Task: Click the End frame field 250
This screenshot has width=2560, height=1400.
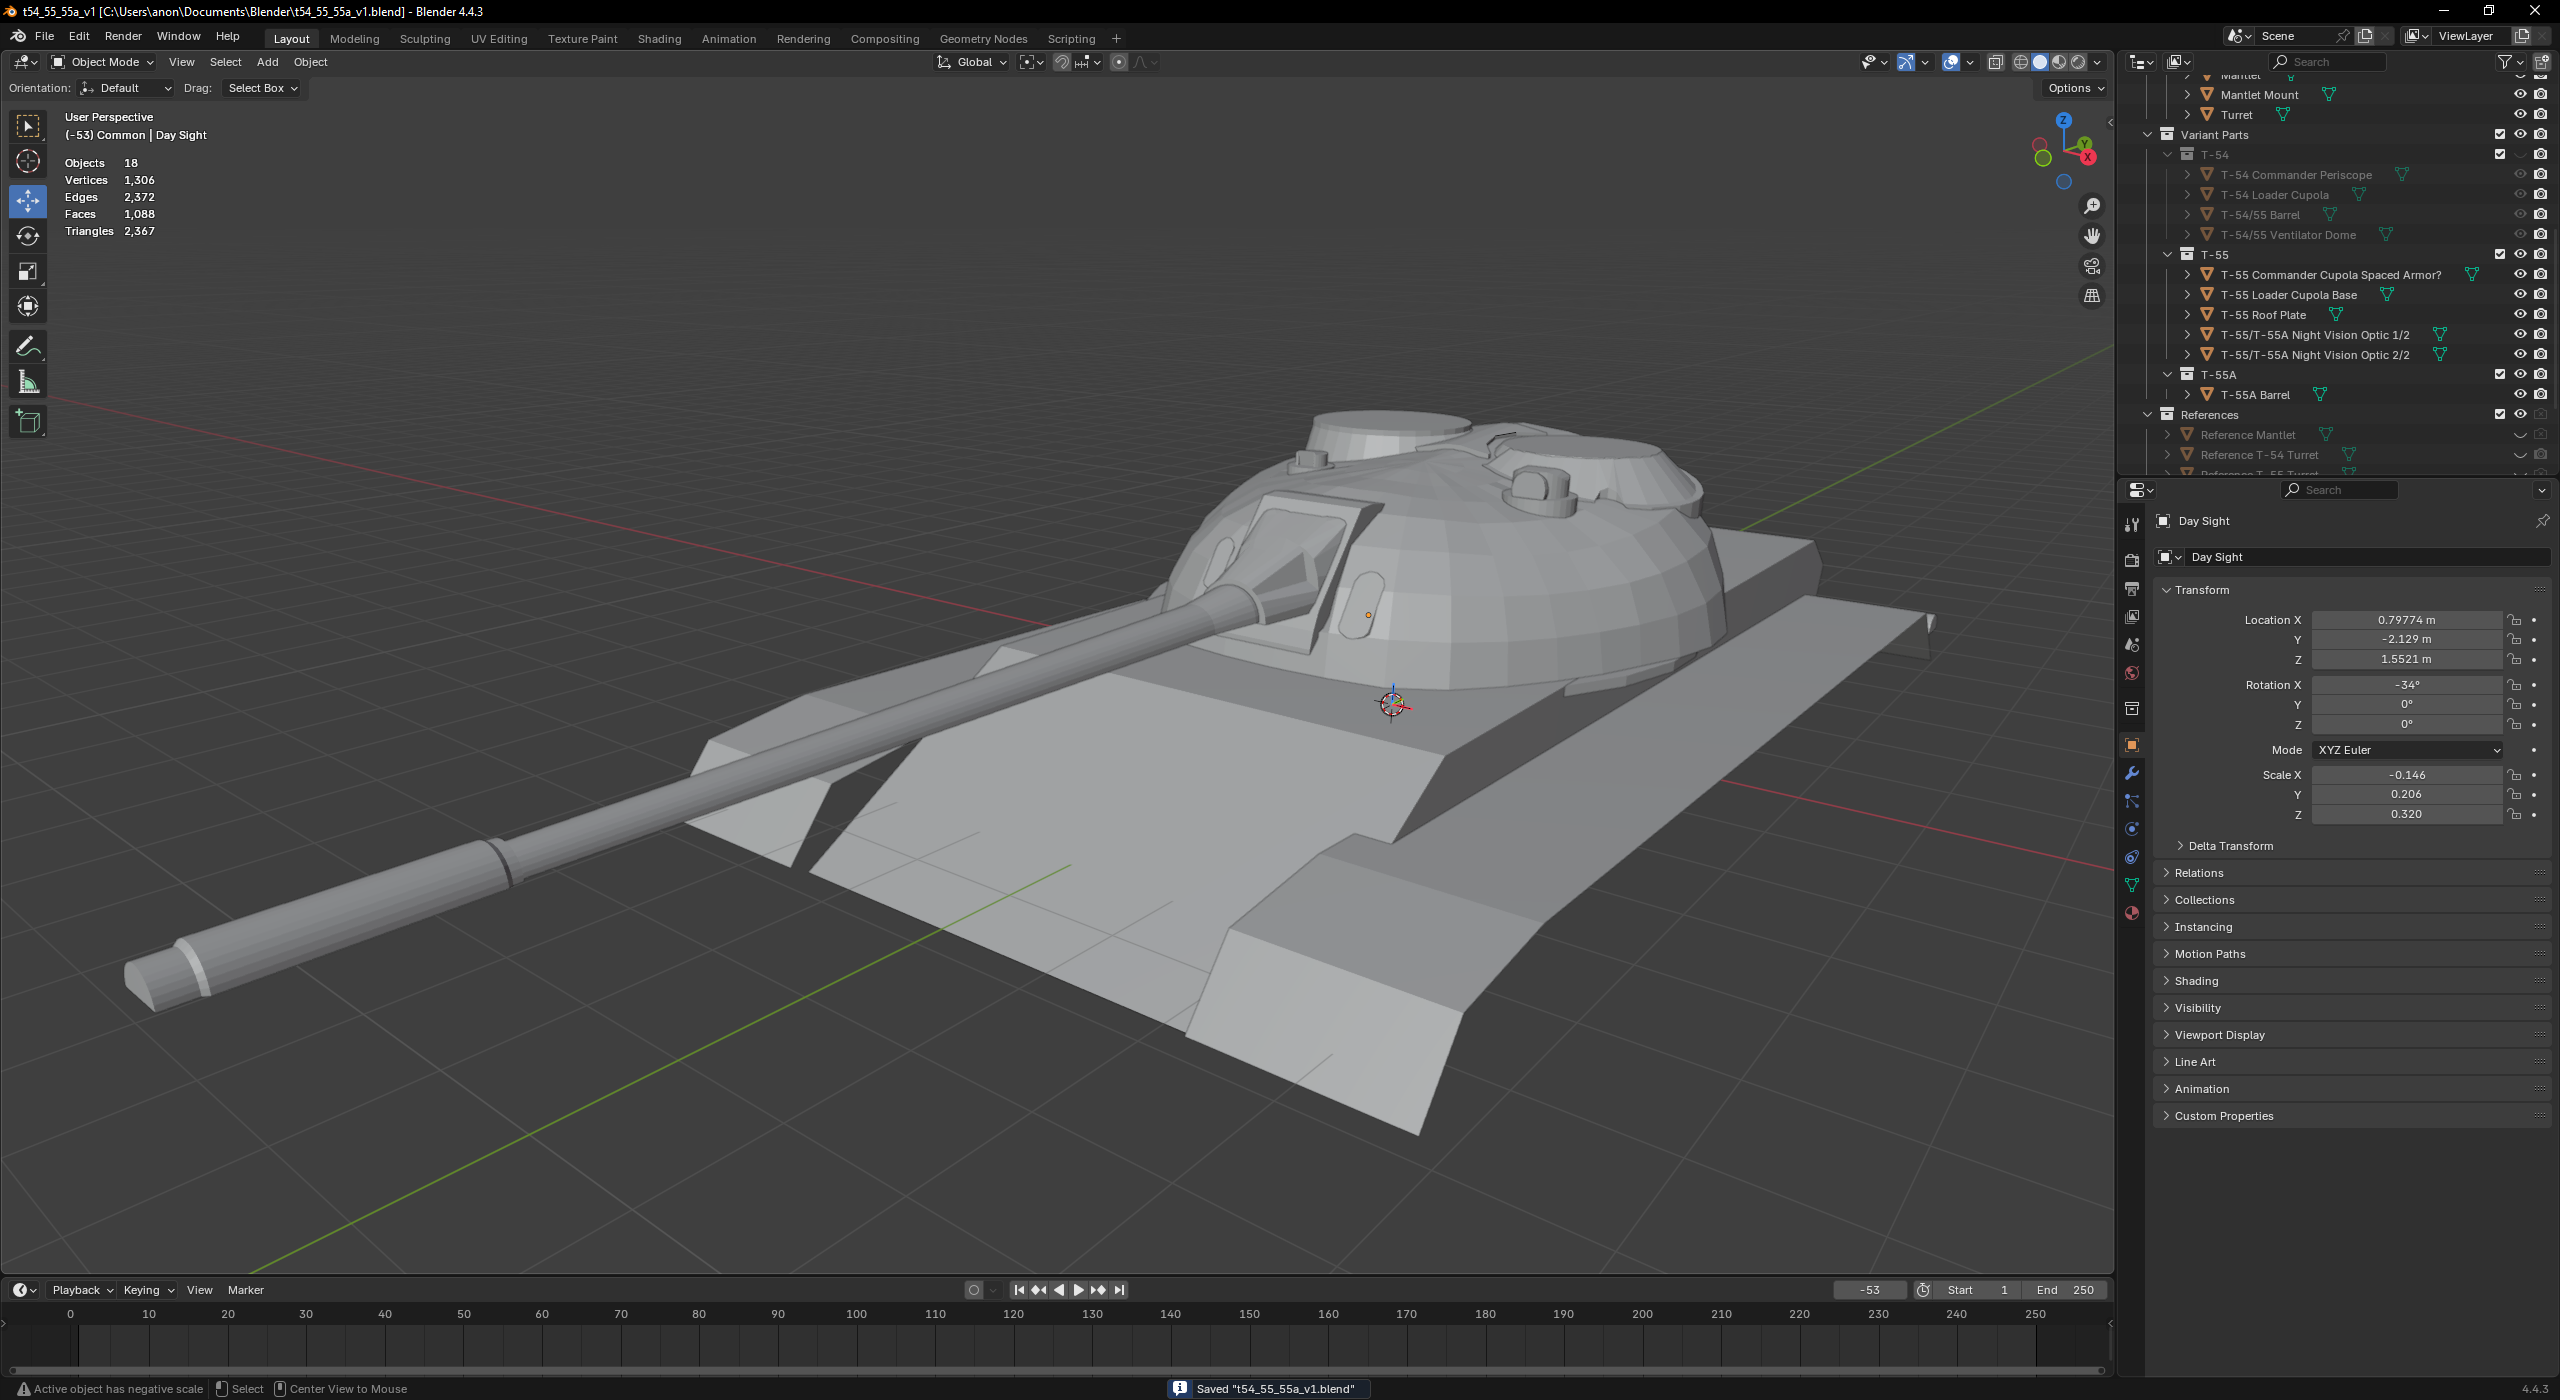Action: 2065,1290
